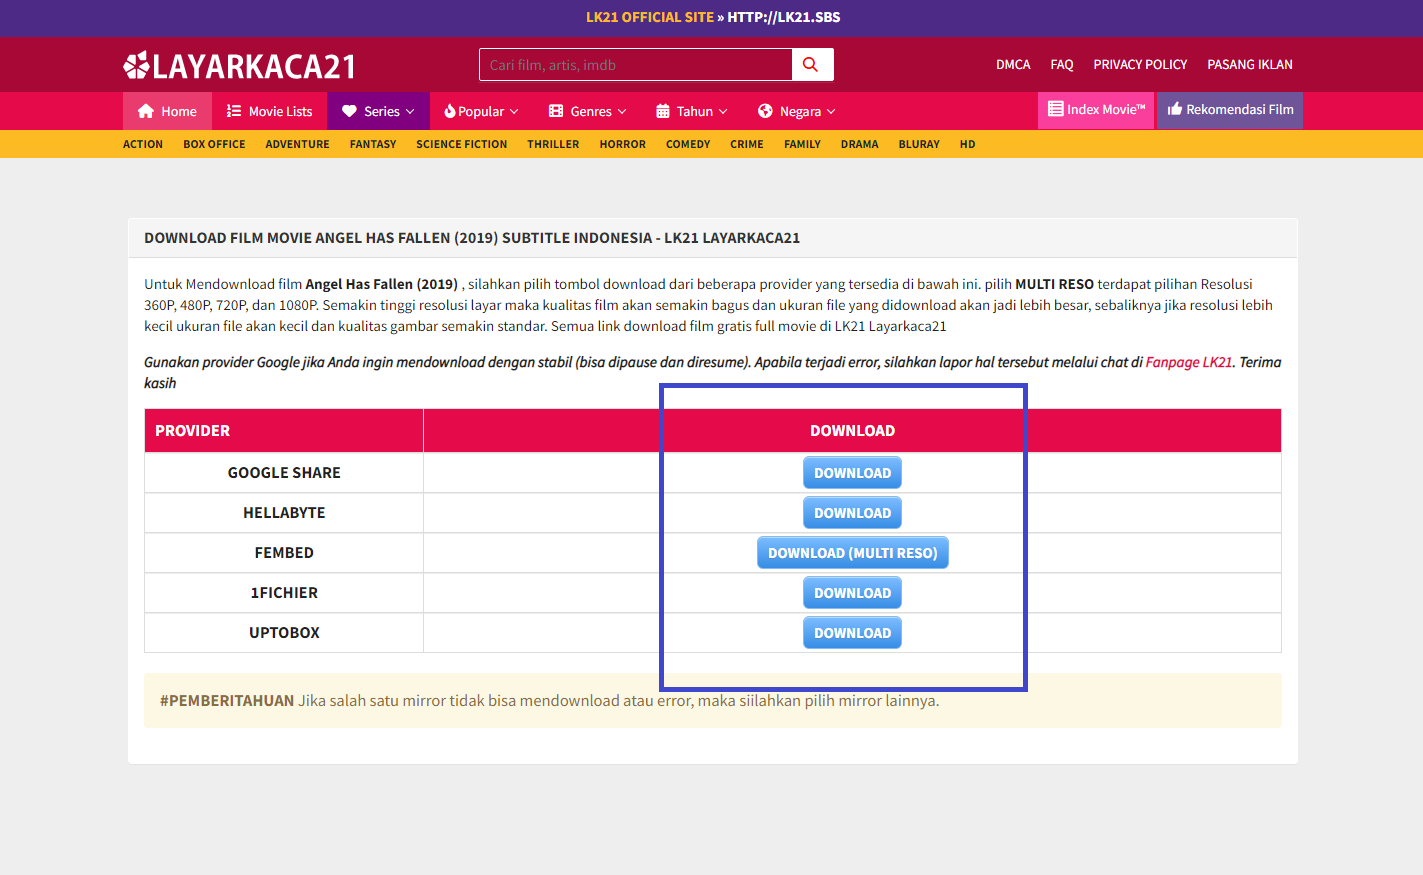This screenshot has width=1423, height=875.
Task: Click the Movie Lists list icon
Action: pos(234,111)
